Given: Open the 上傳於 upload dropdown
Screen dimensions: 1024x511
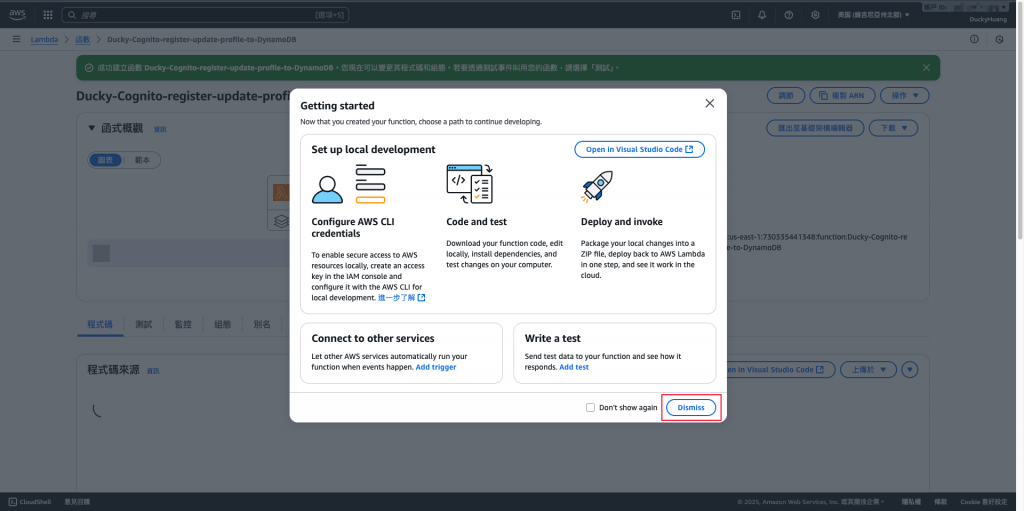Looking at the screenshot, I should tap(868, 370).
